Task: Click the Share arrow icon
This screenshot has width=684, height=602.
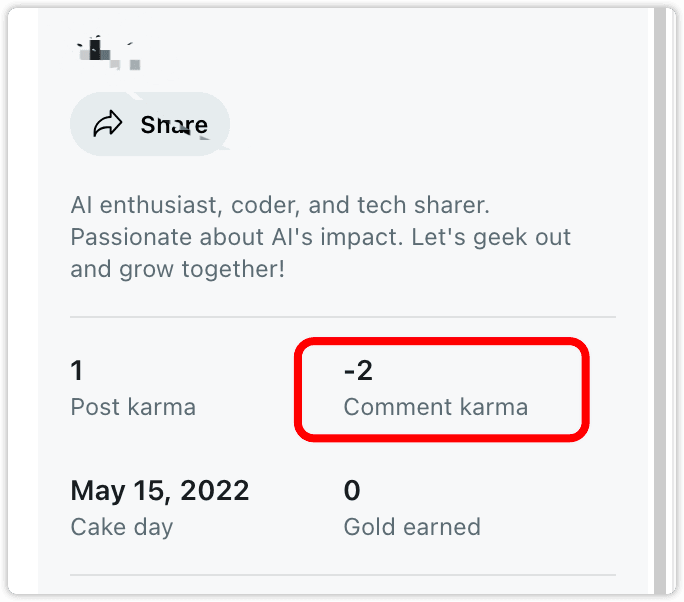Action: 107,124
